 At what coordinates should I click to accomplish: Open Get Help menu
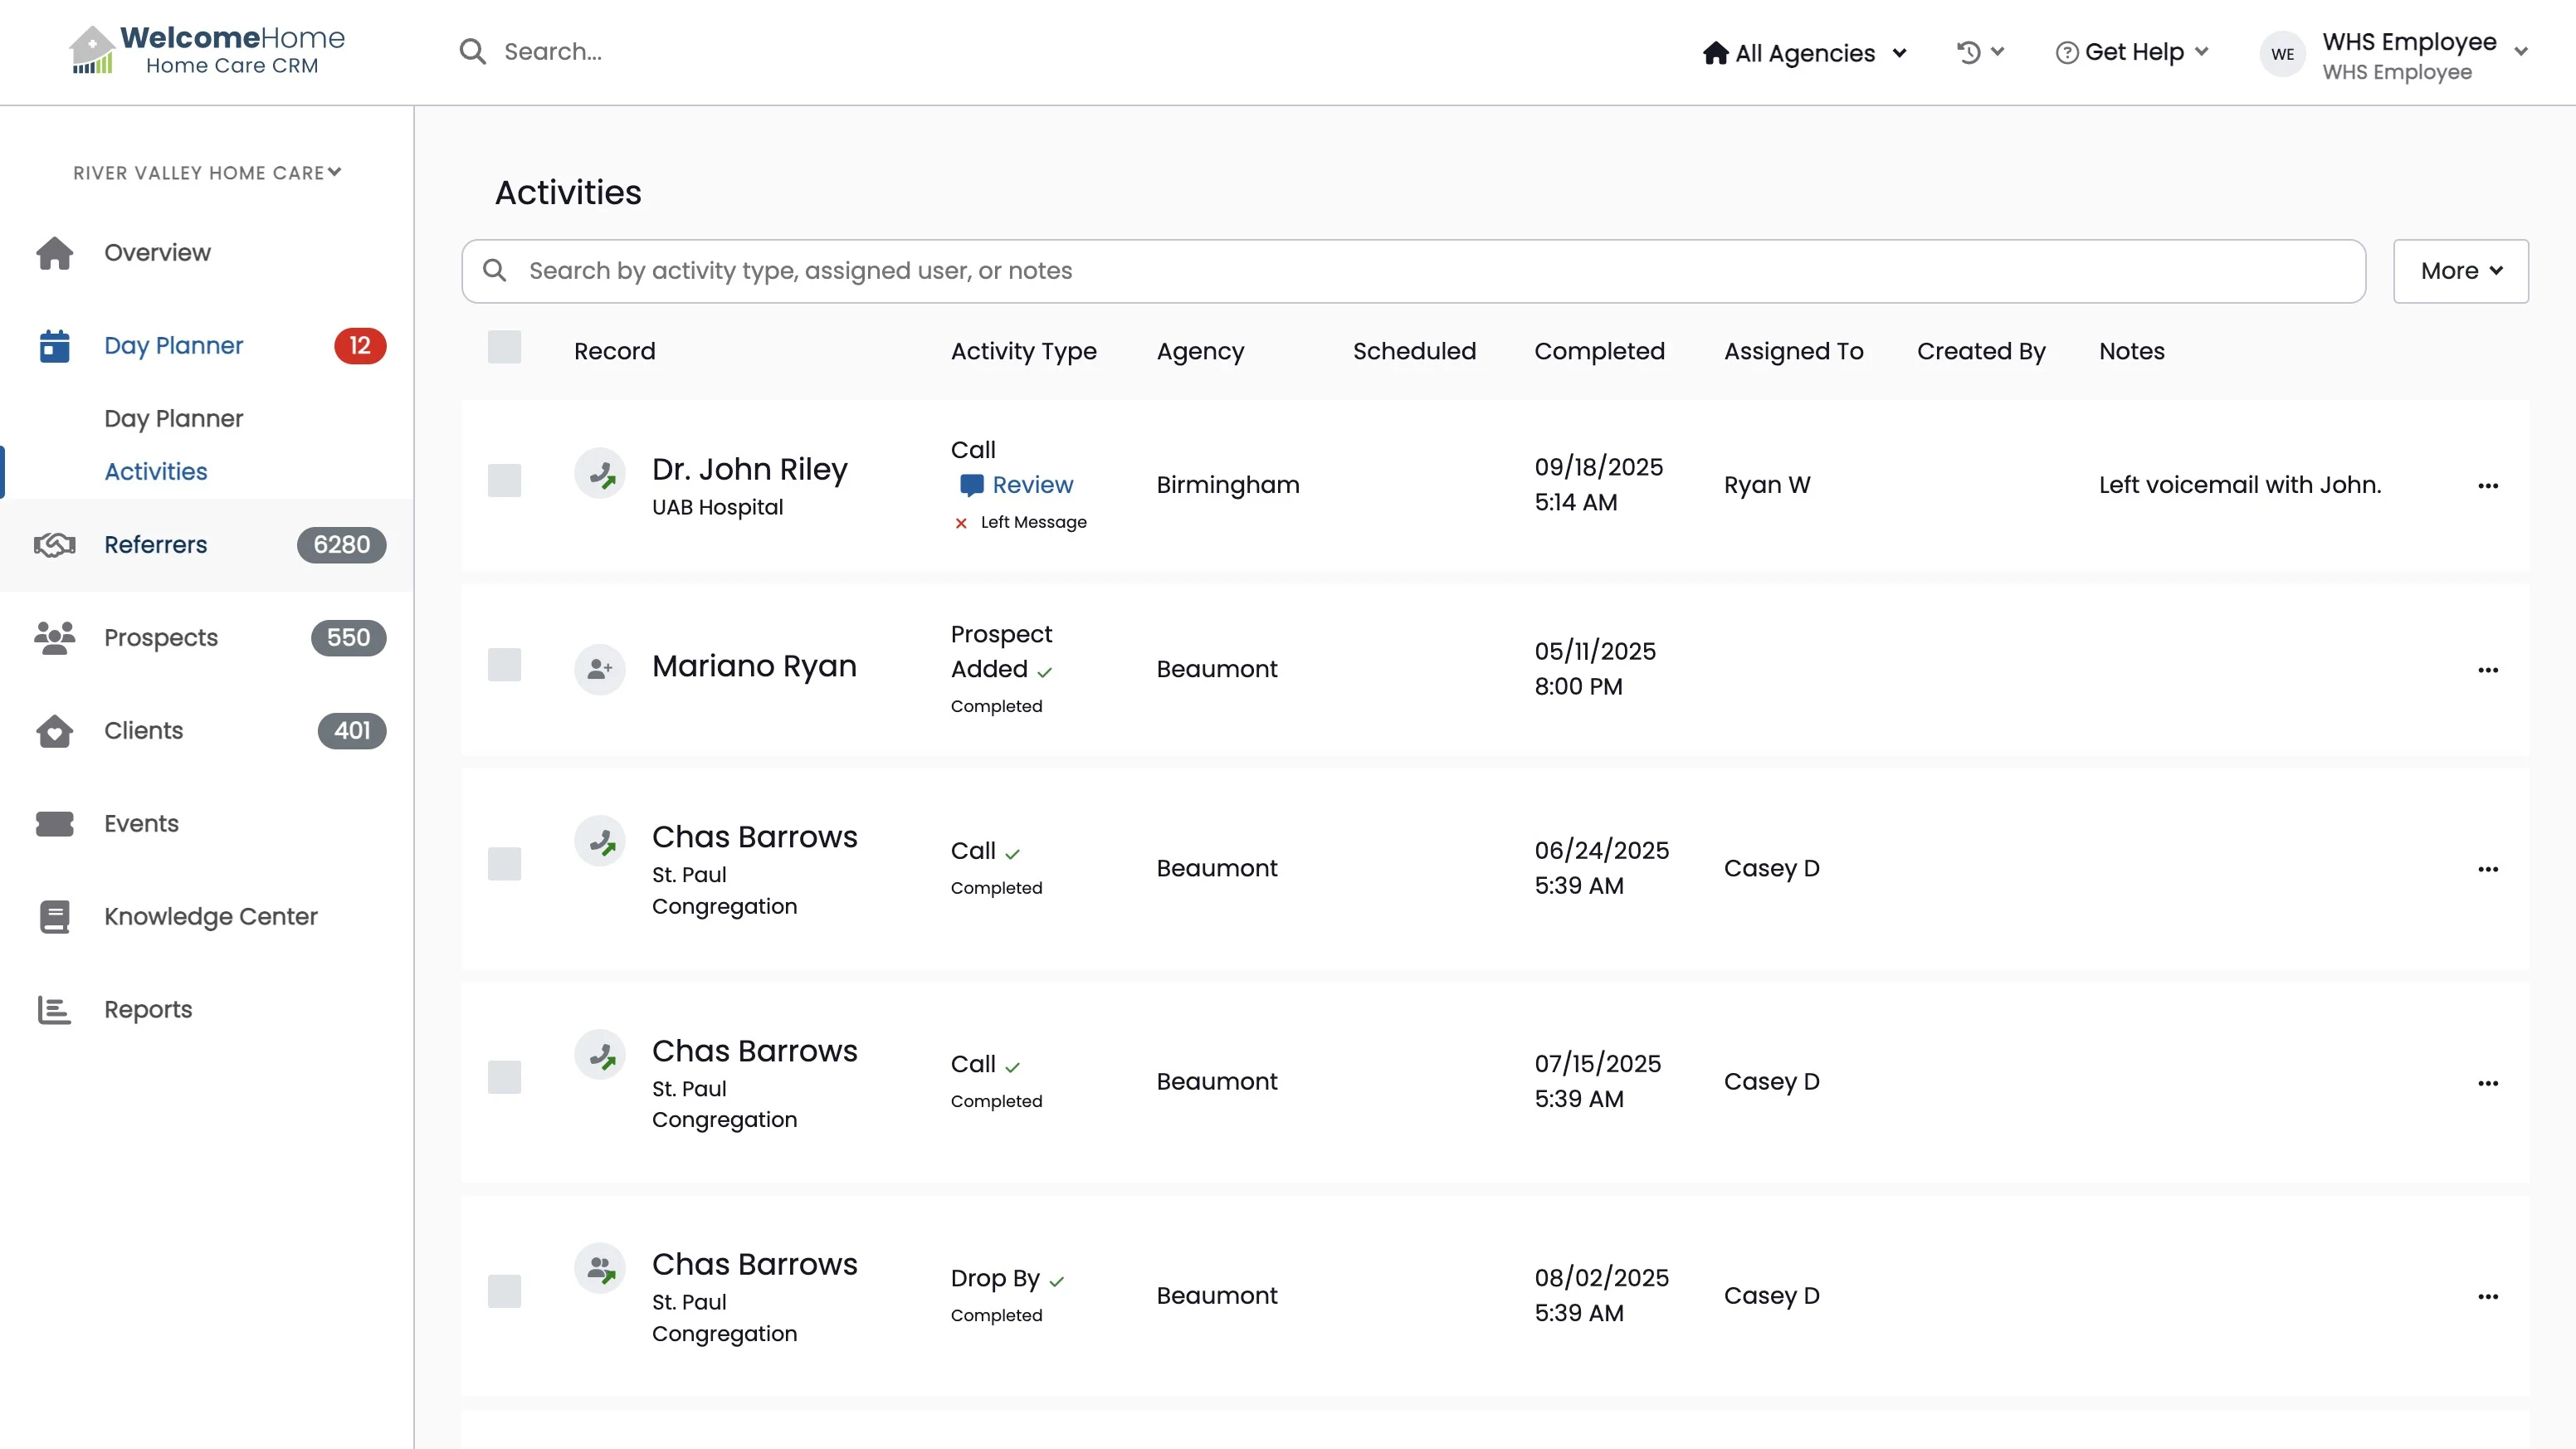[2132, 52]
